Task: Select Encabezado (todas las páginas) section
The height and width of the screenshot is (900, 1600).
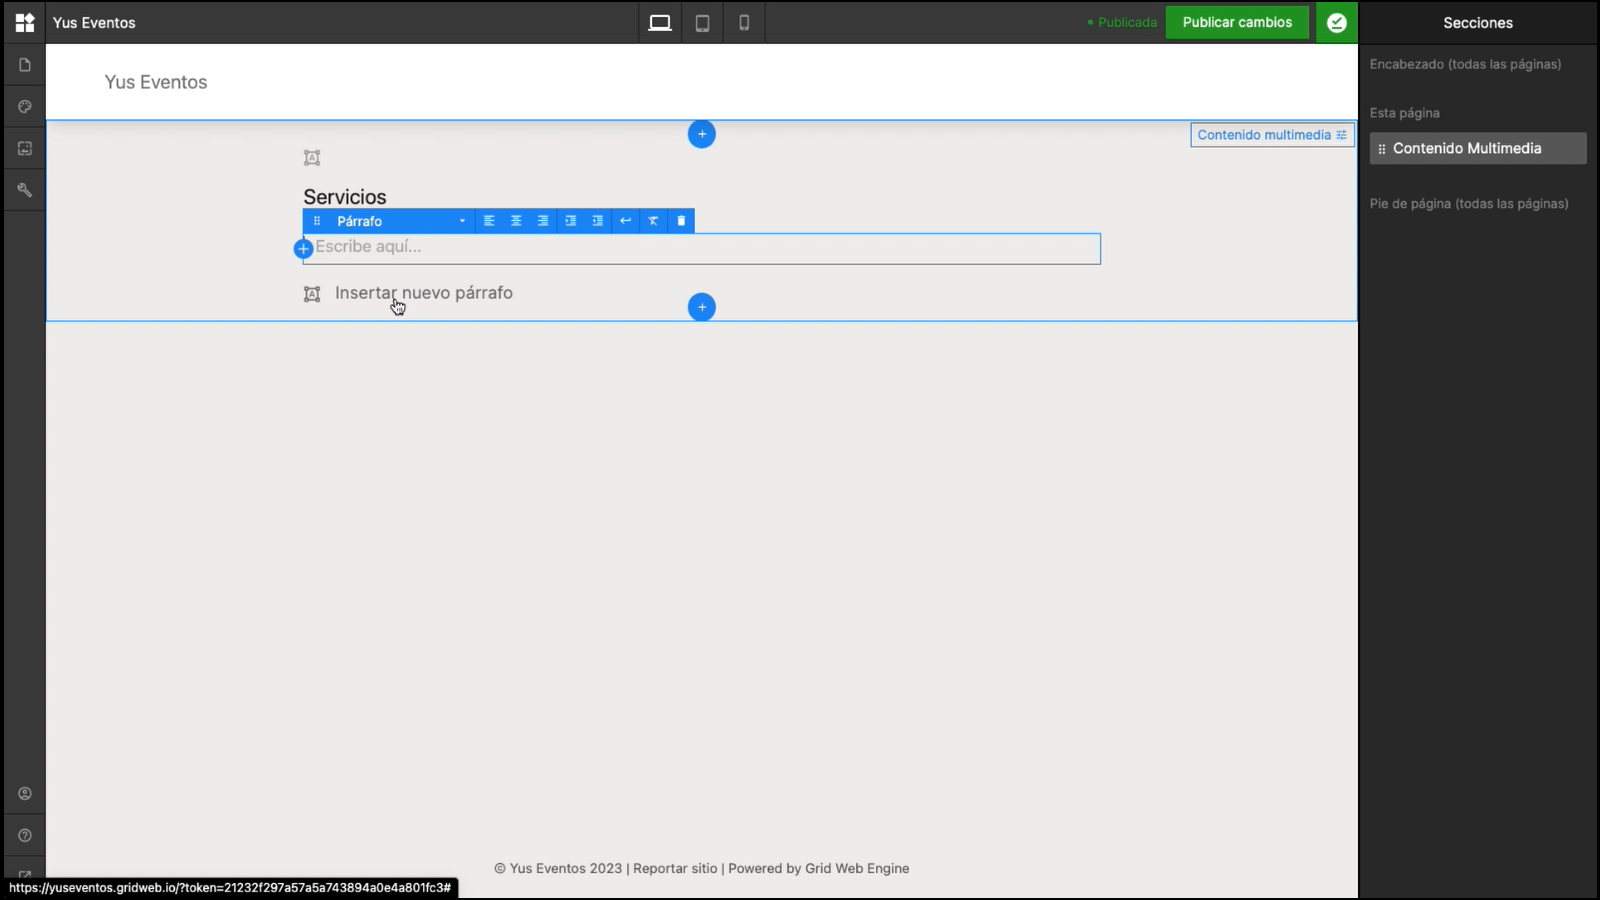Action: click(x=1465, y=64)
